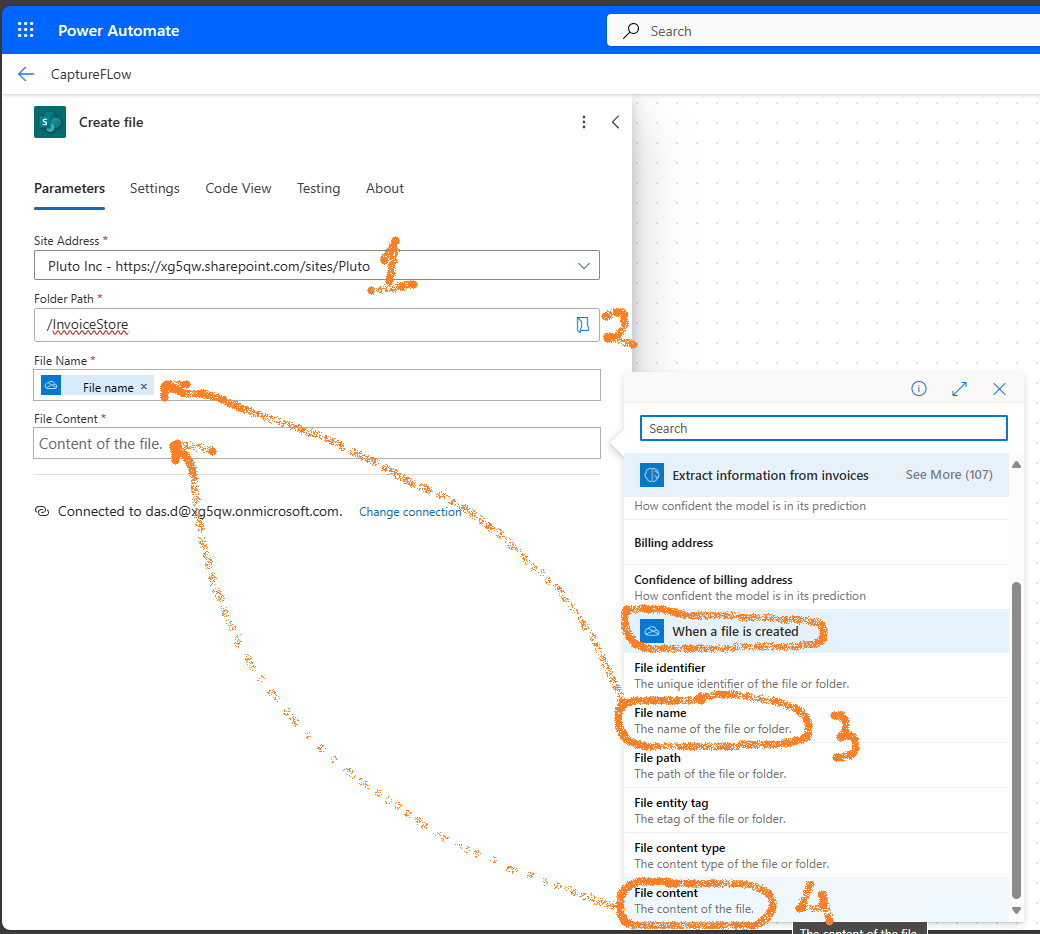The width and height of the screenshot is (1040, 934).
Task: Click the Change connection link
Action: 410,512
